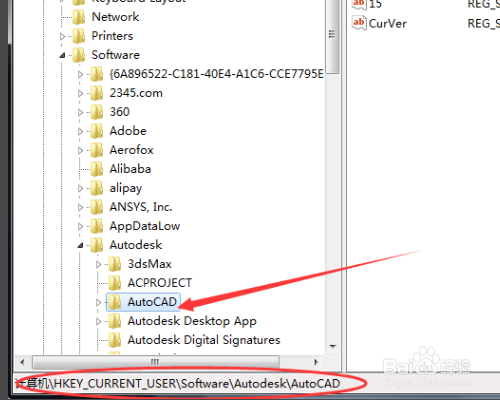This screenshot has width=500, height=400.
Task: Click the horizontal scrollbar right arrow
Action: click(x=316, y=362)
